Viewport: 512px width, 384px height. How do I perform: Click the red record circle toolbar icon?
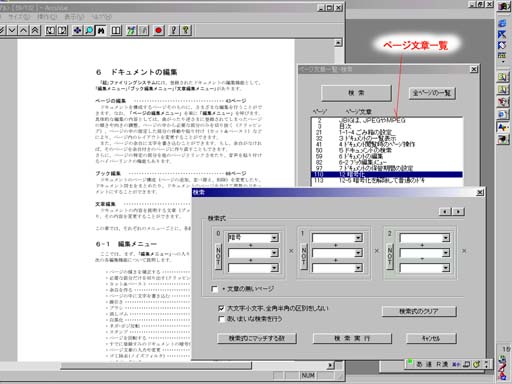pyautogui.click(x=159, y=31)
